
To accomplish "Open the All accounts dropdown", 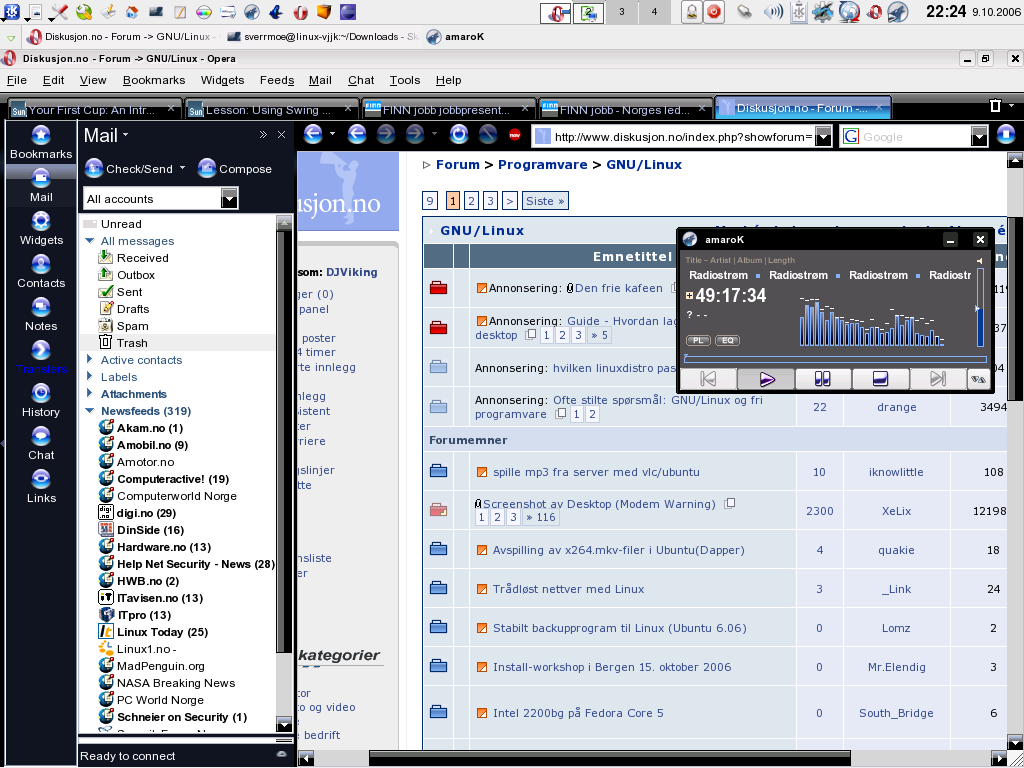I will coord(229,199).
